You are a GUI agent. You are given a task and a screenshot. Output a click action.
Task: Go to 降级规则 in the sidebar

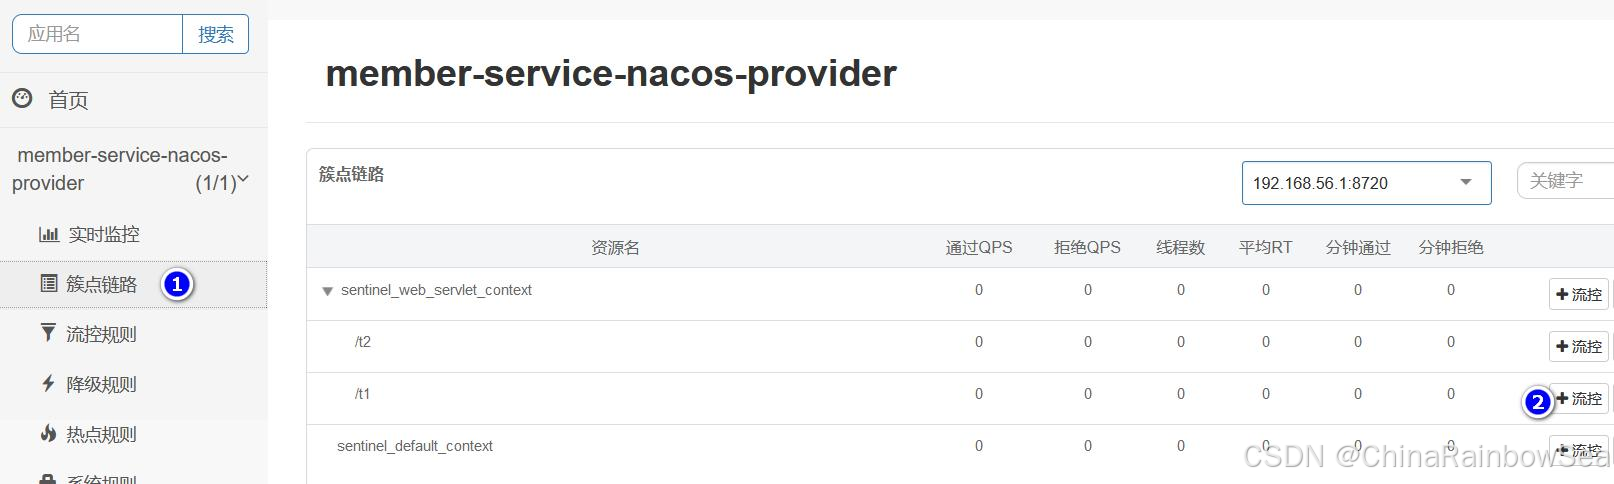click(x=101, y=384)
